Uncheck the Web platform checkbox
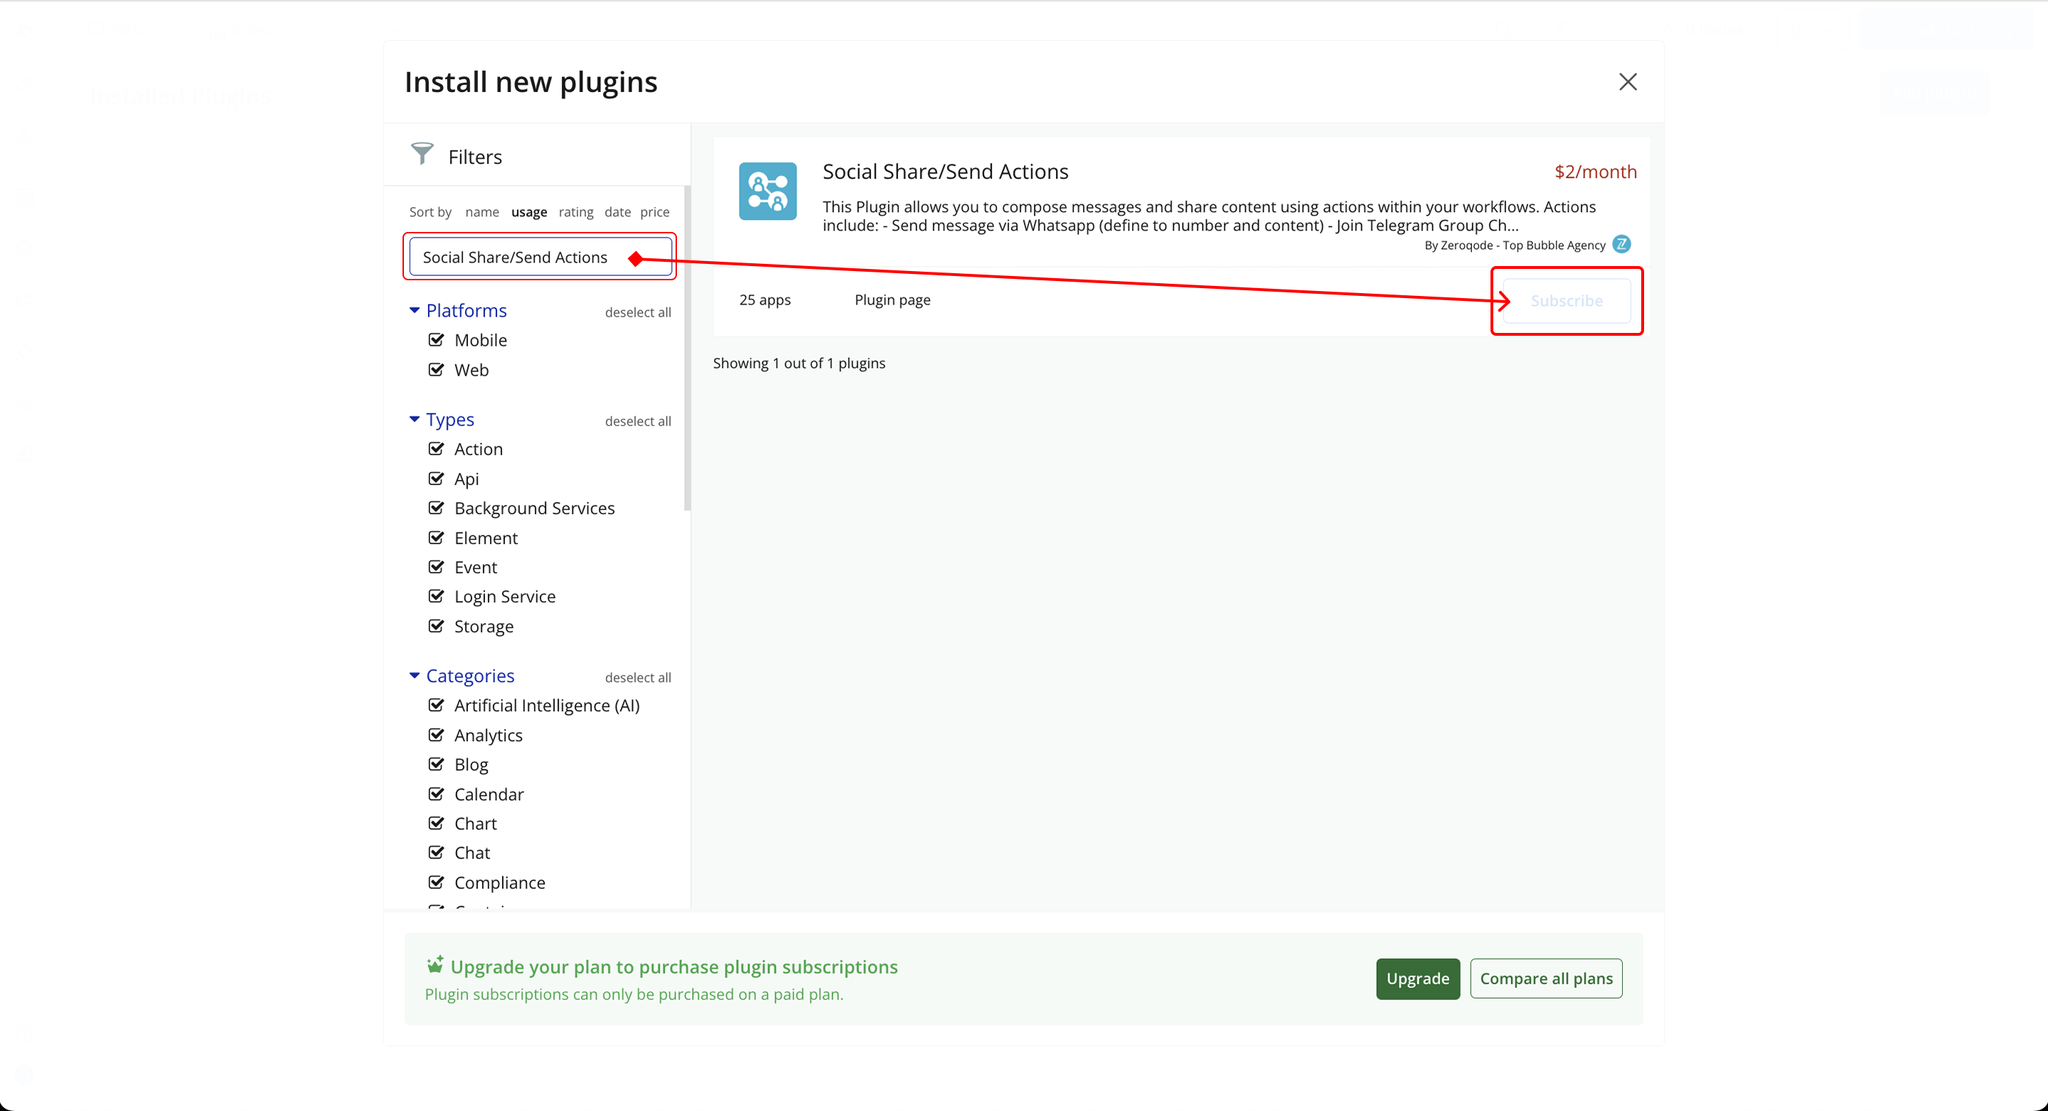The width and height of the screenshot is (2048, 1111). point(436,370)
